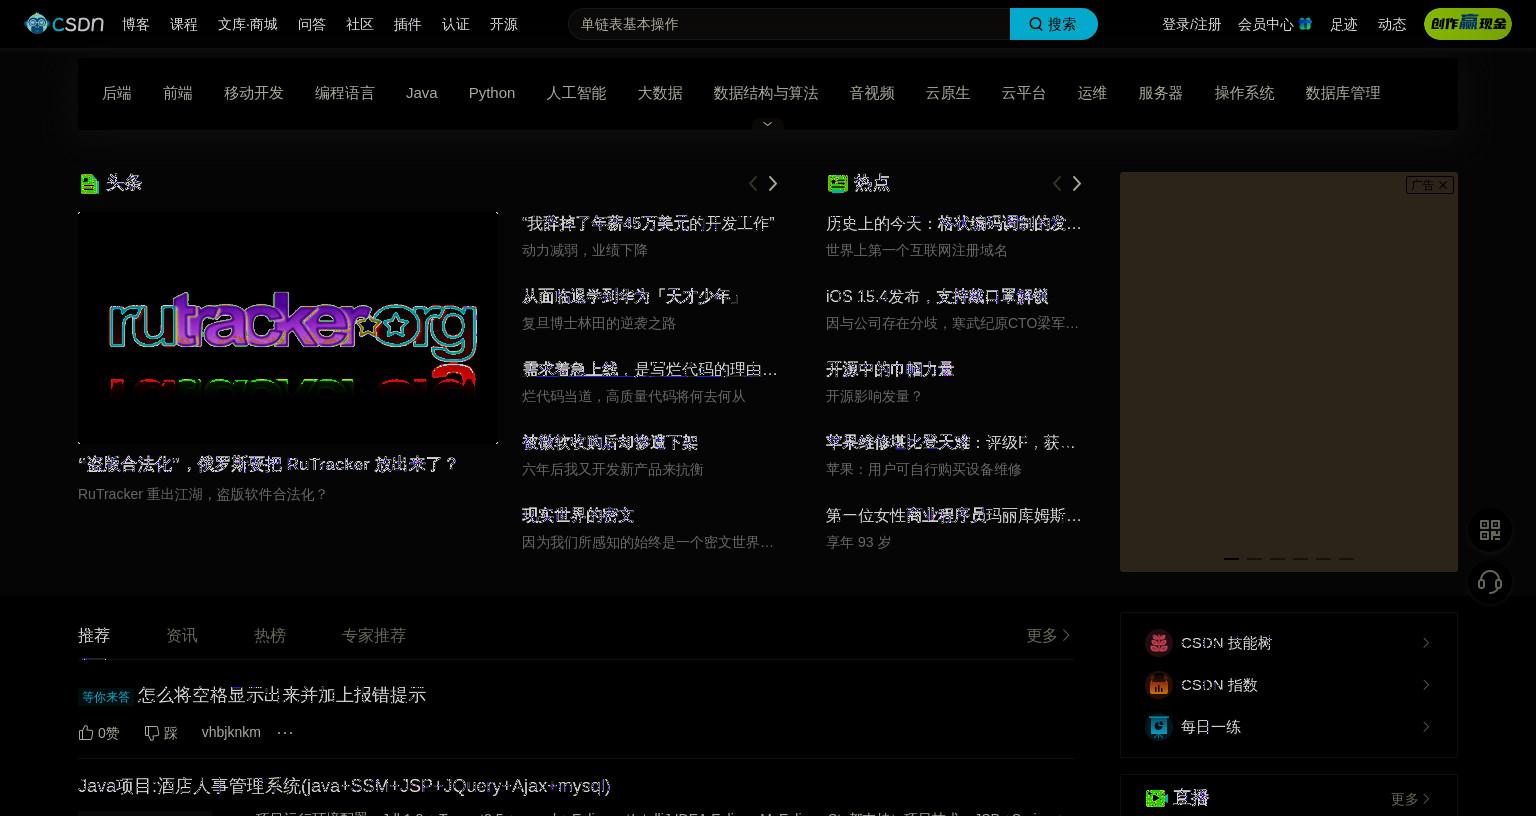Select the first ad carousel indicator

(x=1231, y=559)
